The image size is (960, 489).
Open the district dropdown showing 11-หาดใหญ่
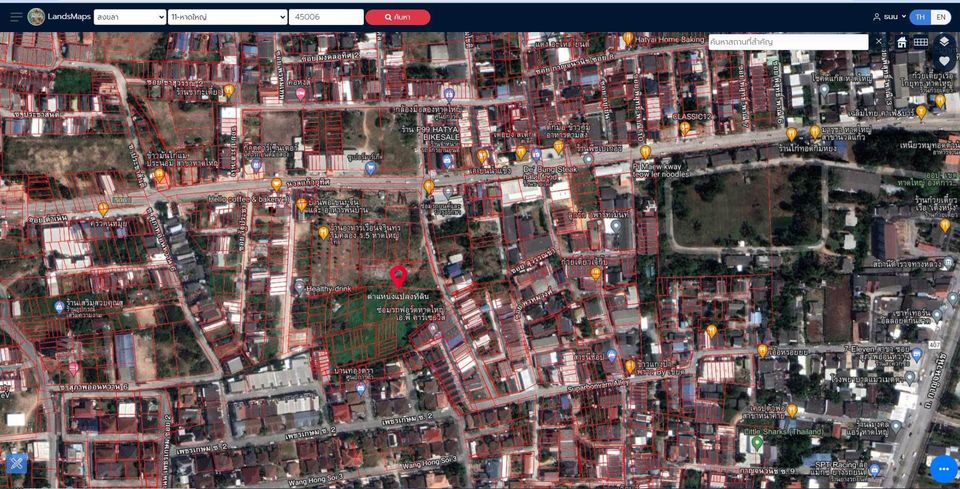tap(228, 17)
